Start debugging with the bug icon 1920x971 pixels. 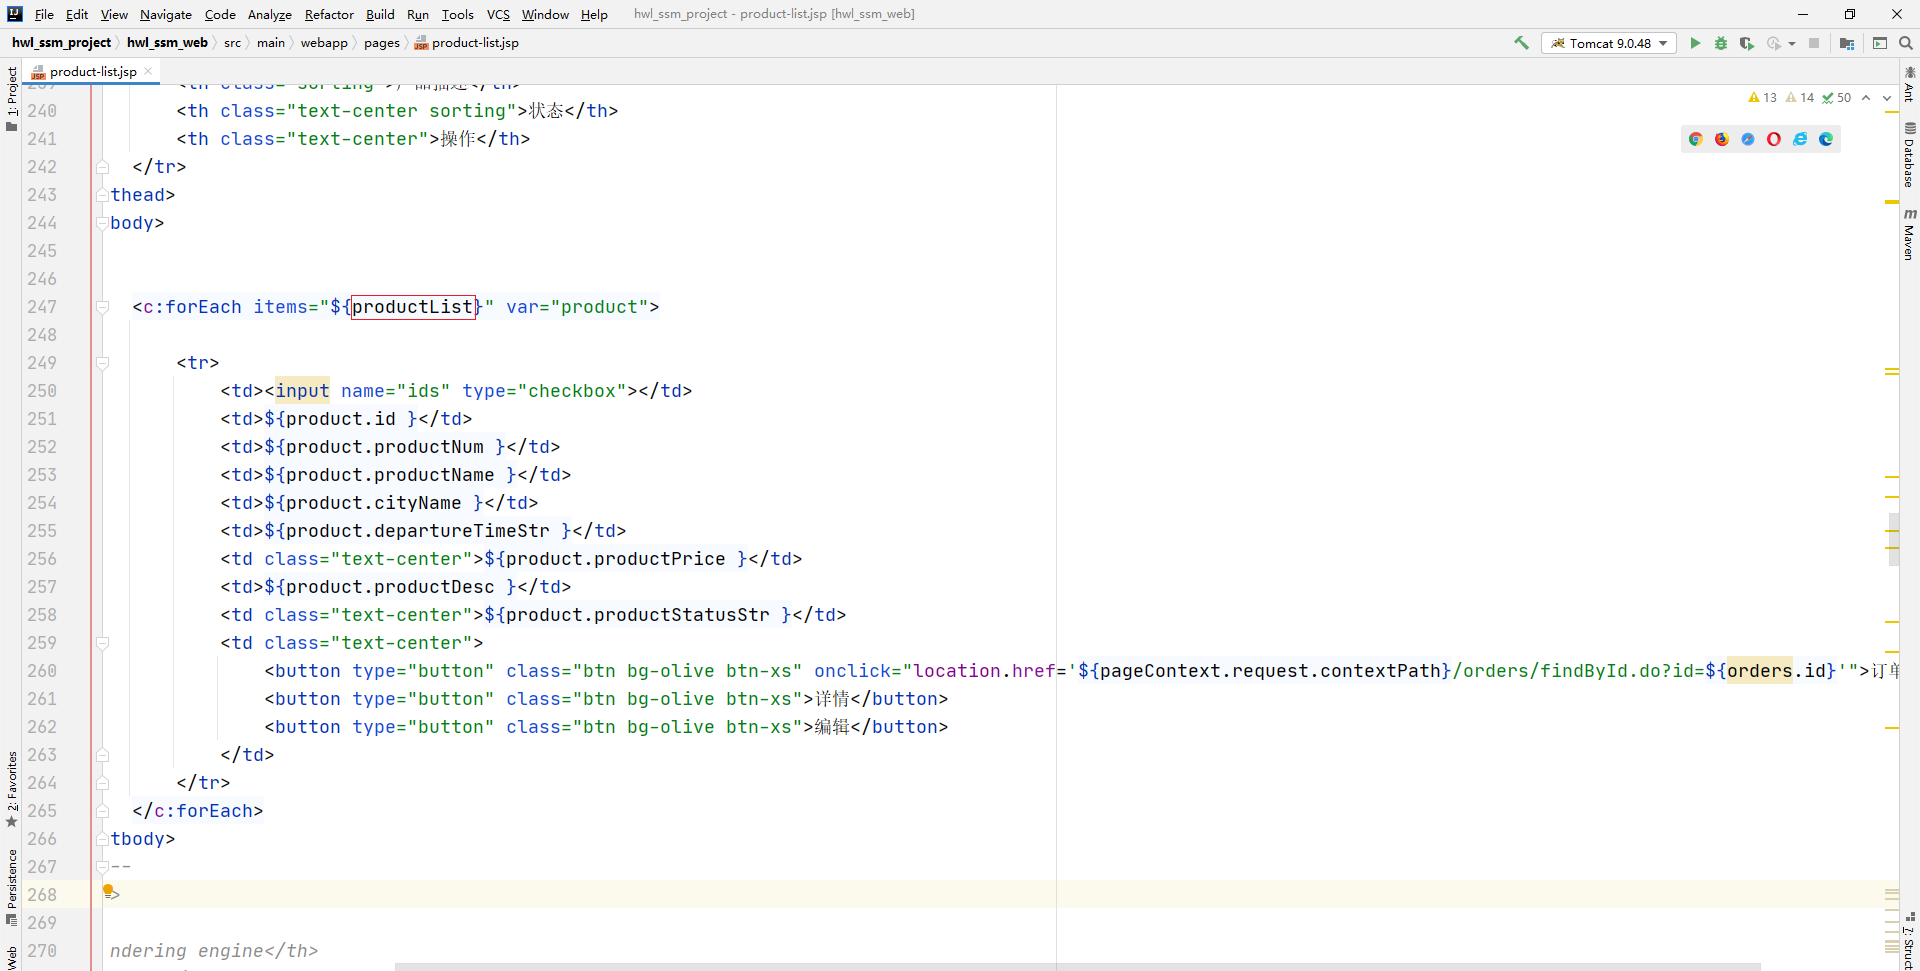pyautogui.click(x=1721, y=43)
